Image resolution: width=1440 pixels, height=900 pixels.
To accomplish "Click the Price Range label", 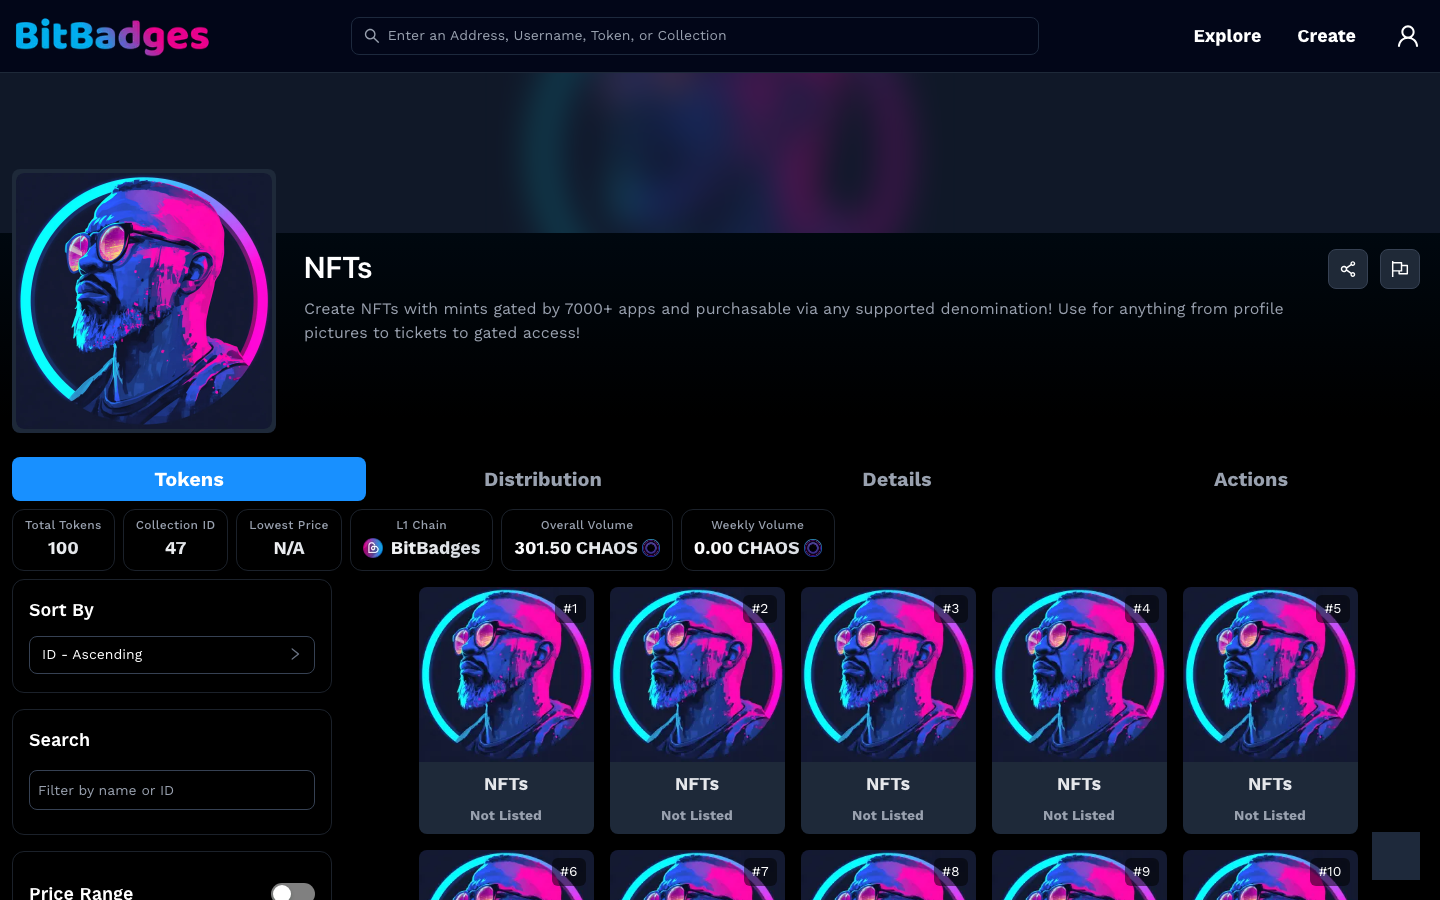I will (81, 892).
